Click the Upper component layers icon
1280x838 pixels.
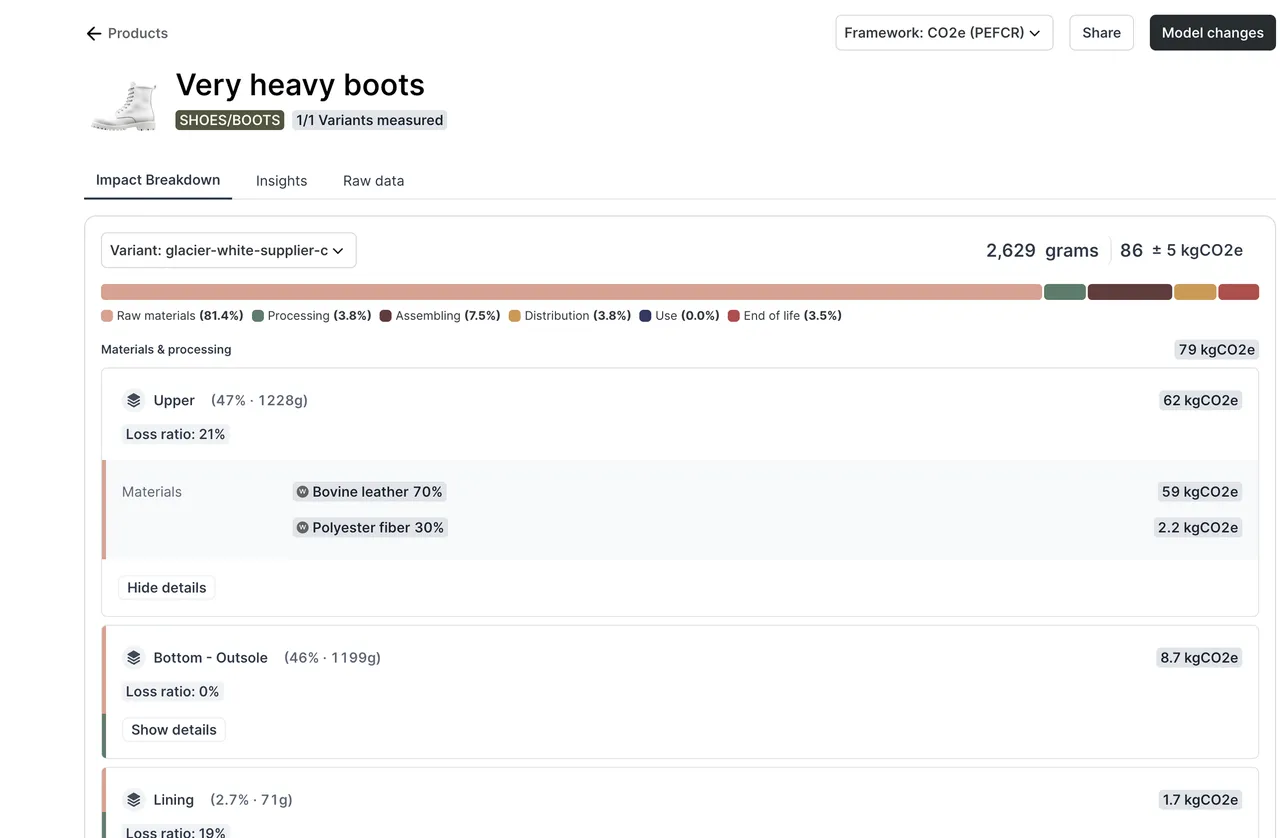tap(134, 400)
